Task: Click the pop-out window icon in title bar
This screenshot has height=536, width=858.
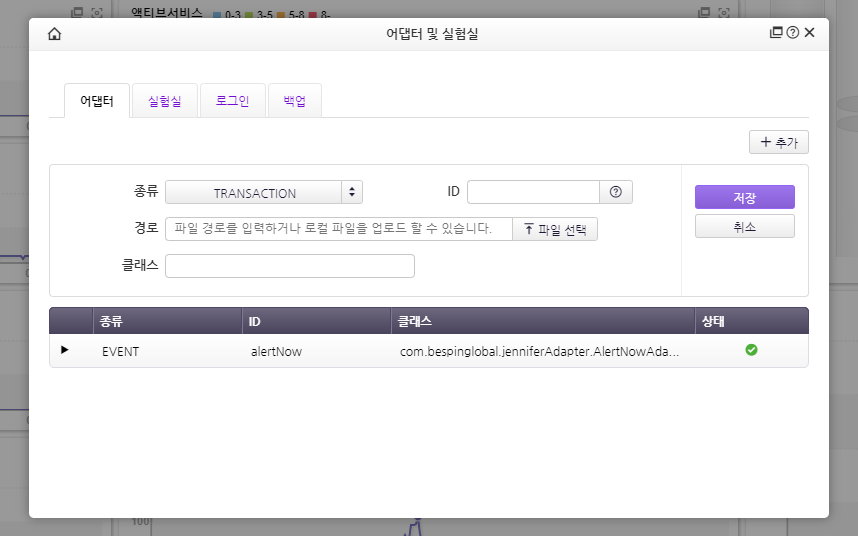Action: 776,33
